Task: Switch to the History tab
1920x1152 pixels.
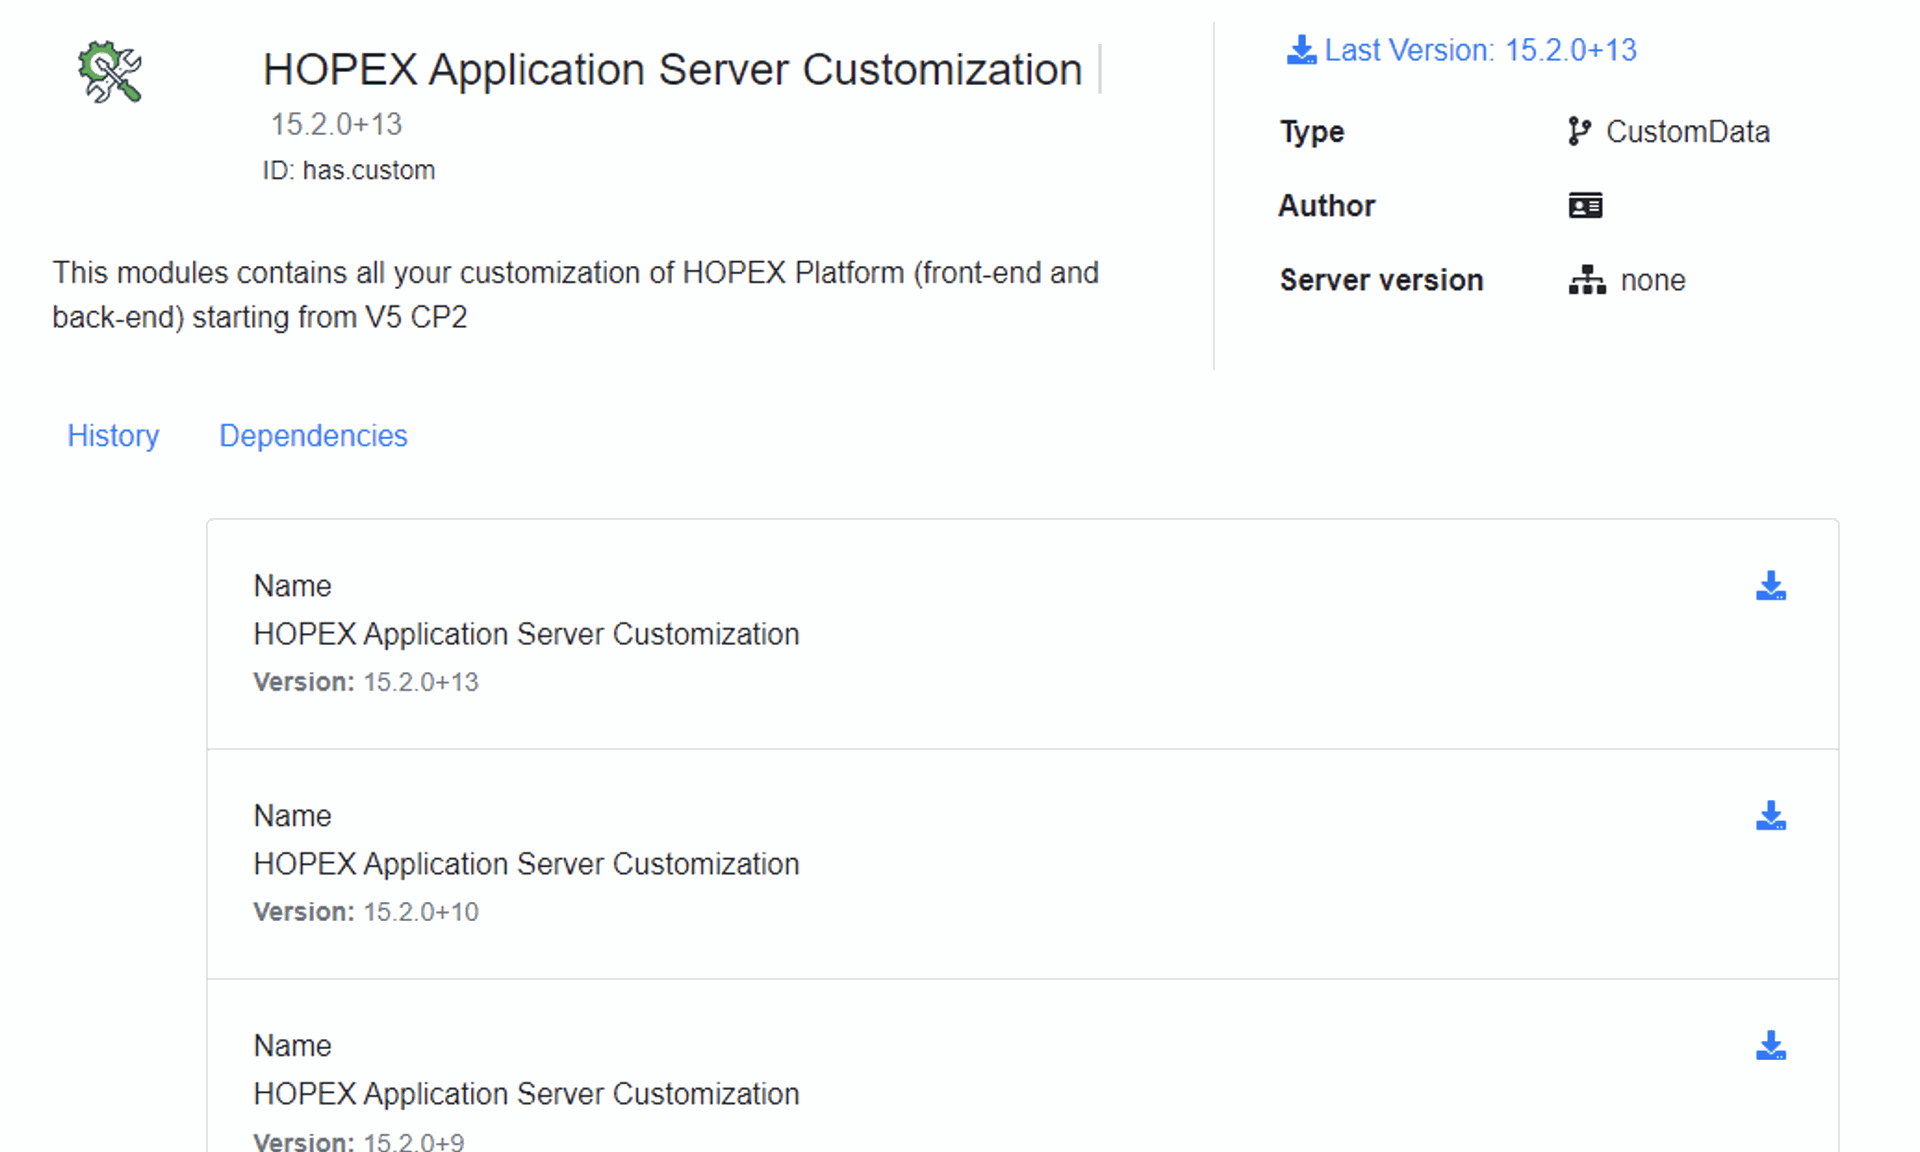Action: pyautogui.click(x=113, y=436)
